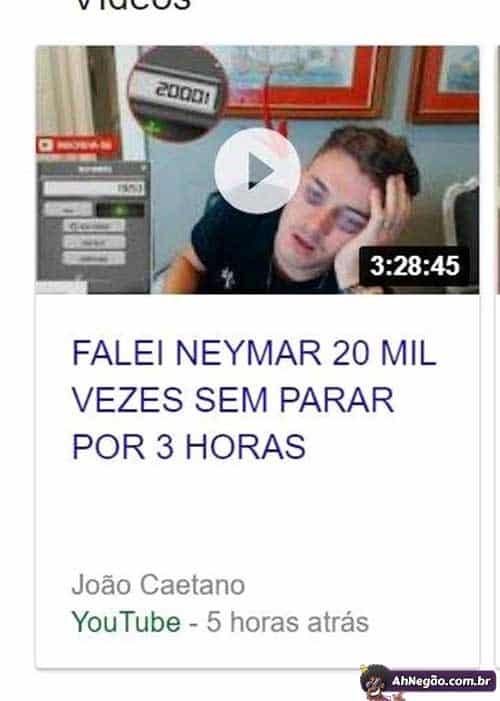Screen dimensions: 500x701
Task: Click the 5 horas atrás timestamp
Action: click(x=288, y=622)
